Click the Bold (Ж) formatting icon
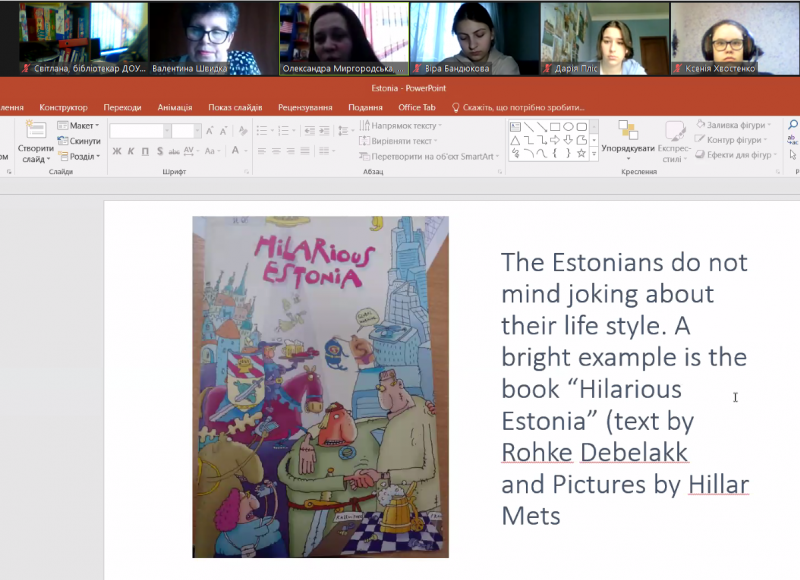This screenshot has width=800, height=580. (x=117, y=151)
